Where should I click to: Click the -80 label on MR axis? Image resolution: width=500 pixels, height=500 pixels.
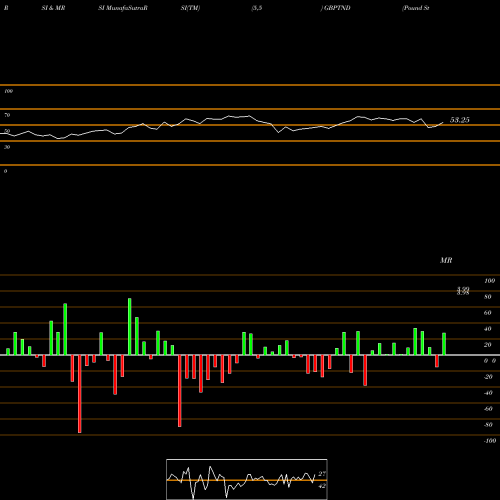pyautogui.click(x=488, y=425)
